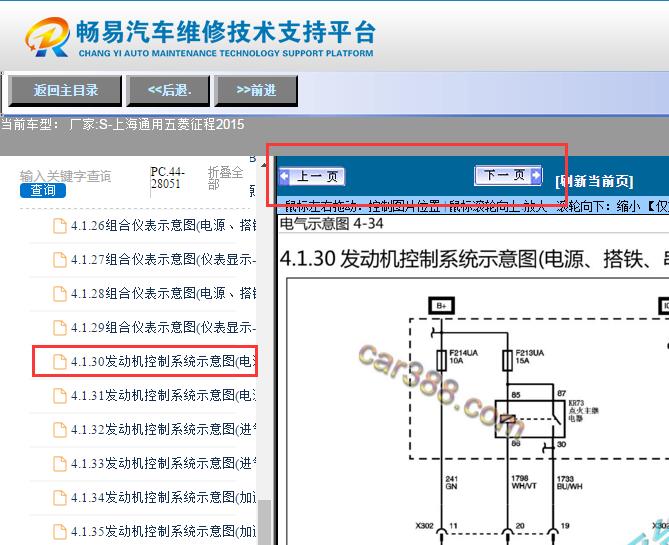
Task: Click document icon beside 4.1.35
Action: pyautogui.click(x=60, y=532)
